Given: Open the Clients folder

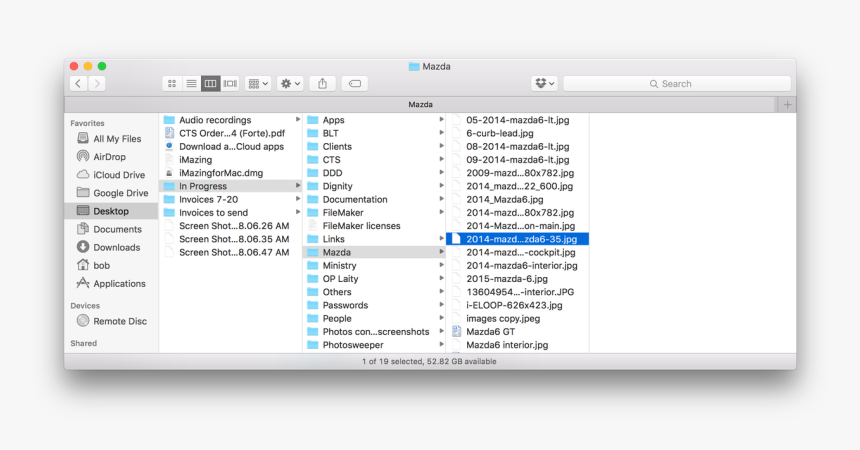Looking at the screenshot, I should pyautogui.click(x=374, y=146).
